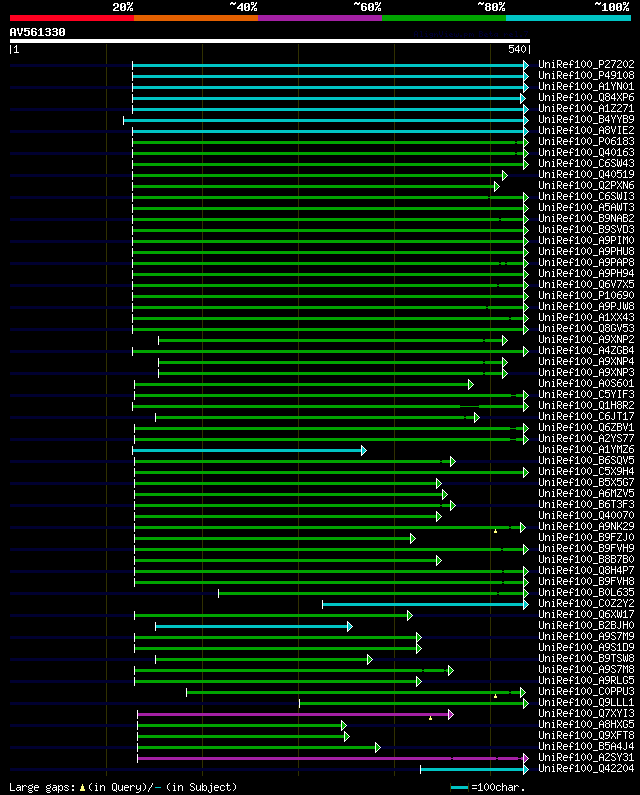The width and height of the screenshot is (640, 795).
Task: Select the green alignment bar for UniRef100_Q9LLL1
Action: coord(414,704)
